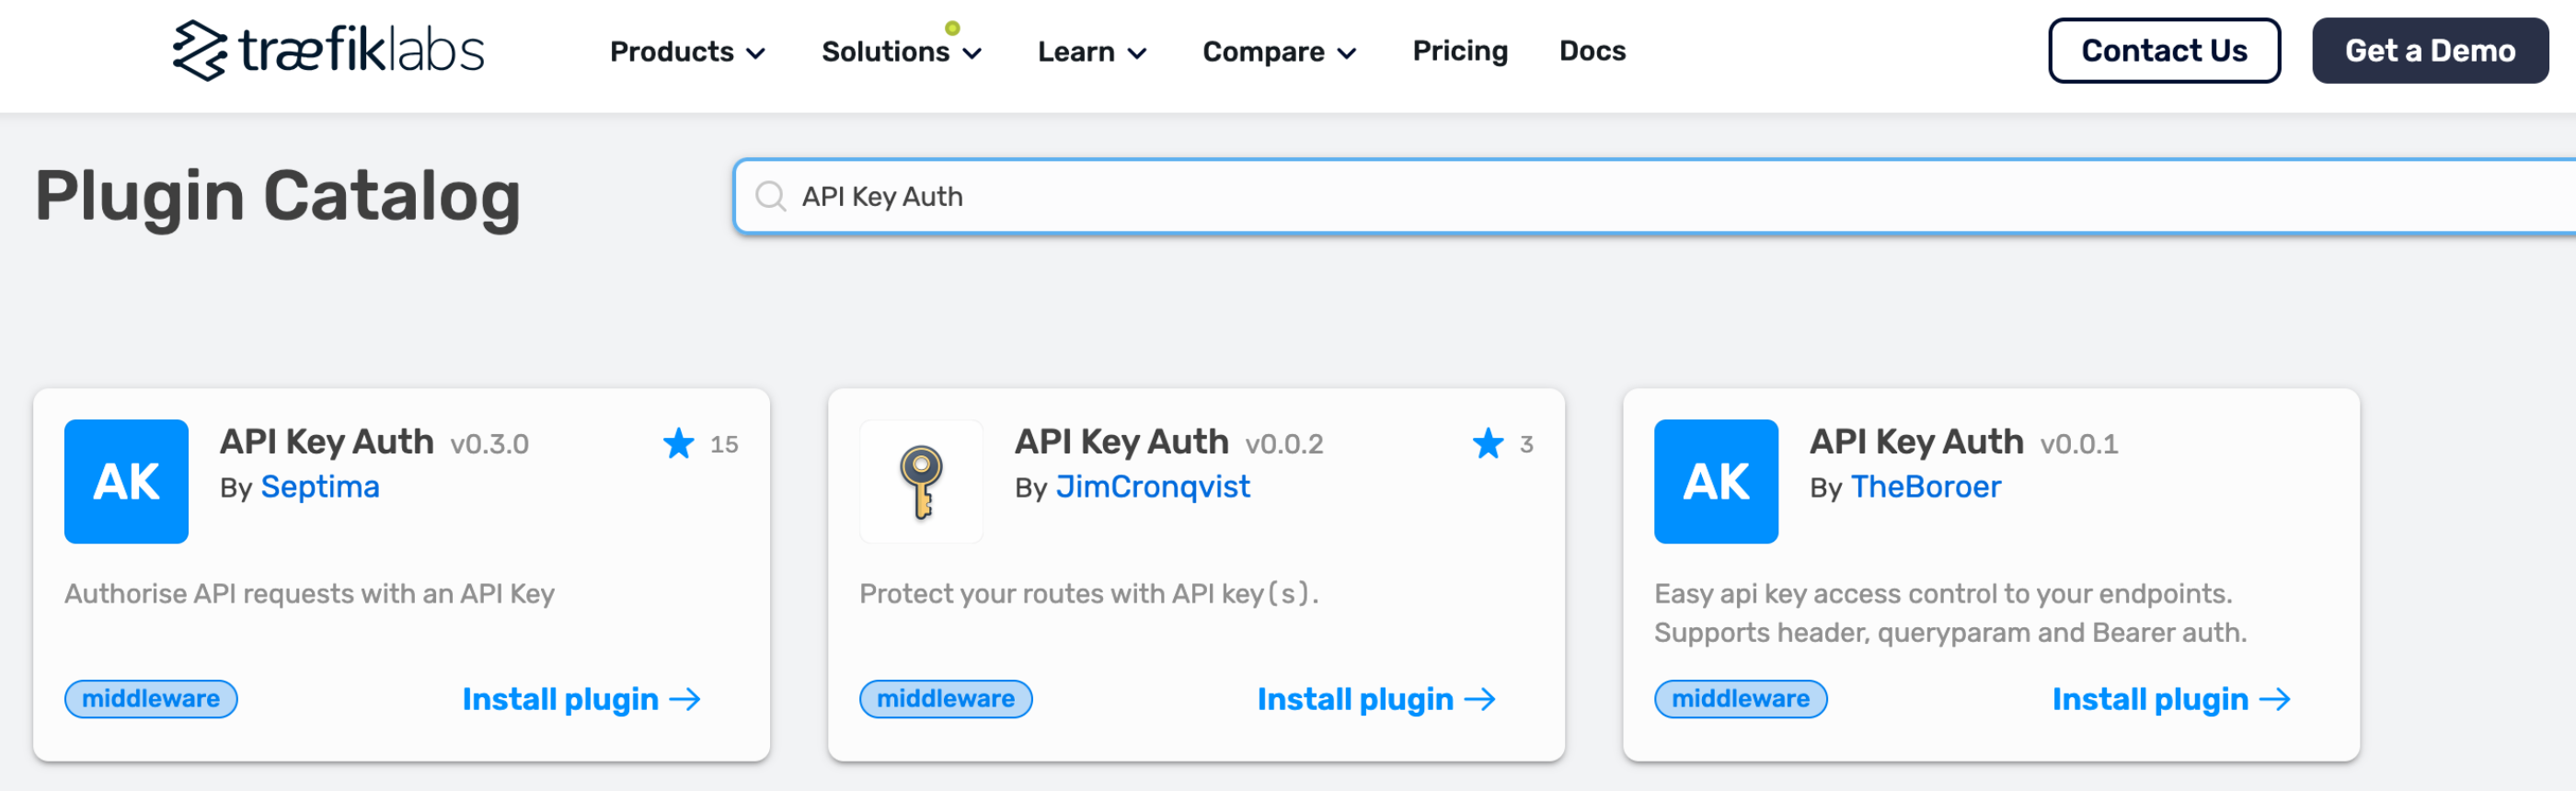Open the Solutions dropdown menu
Viewport: 2576px width, 791px height.
coord(901,52)
